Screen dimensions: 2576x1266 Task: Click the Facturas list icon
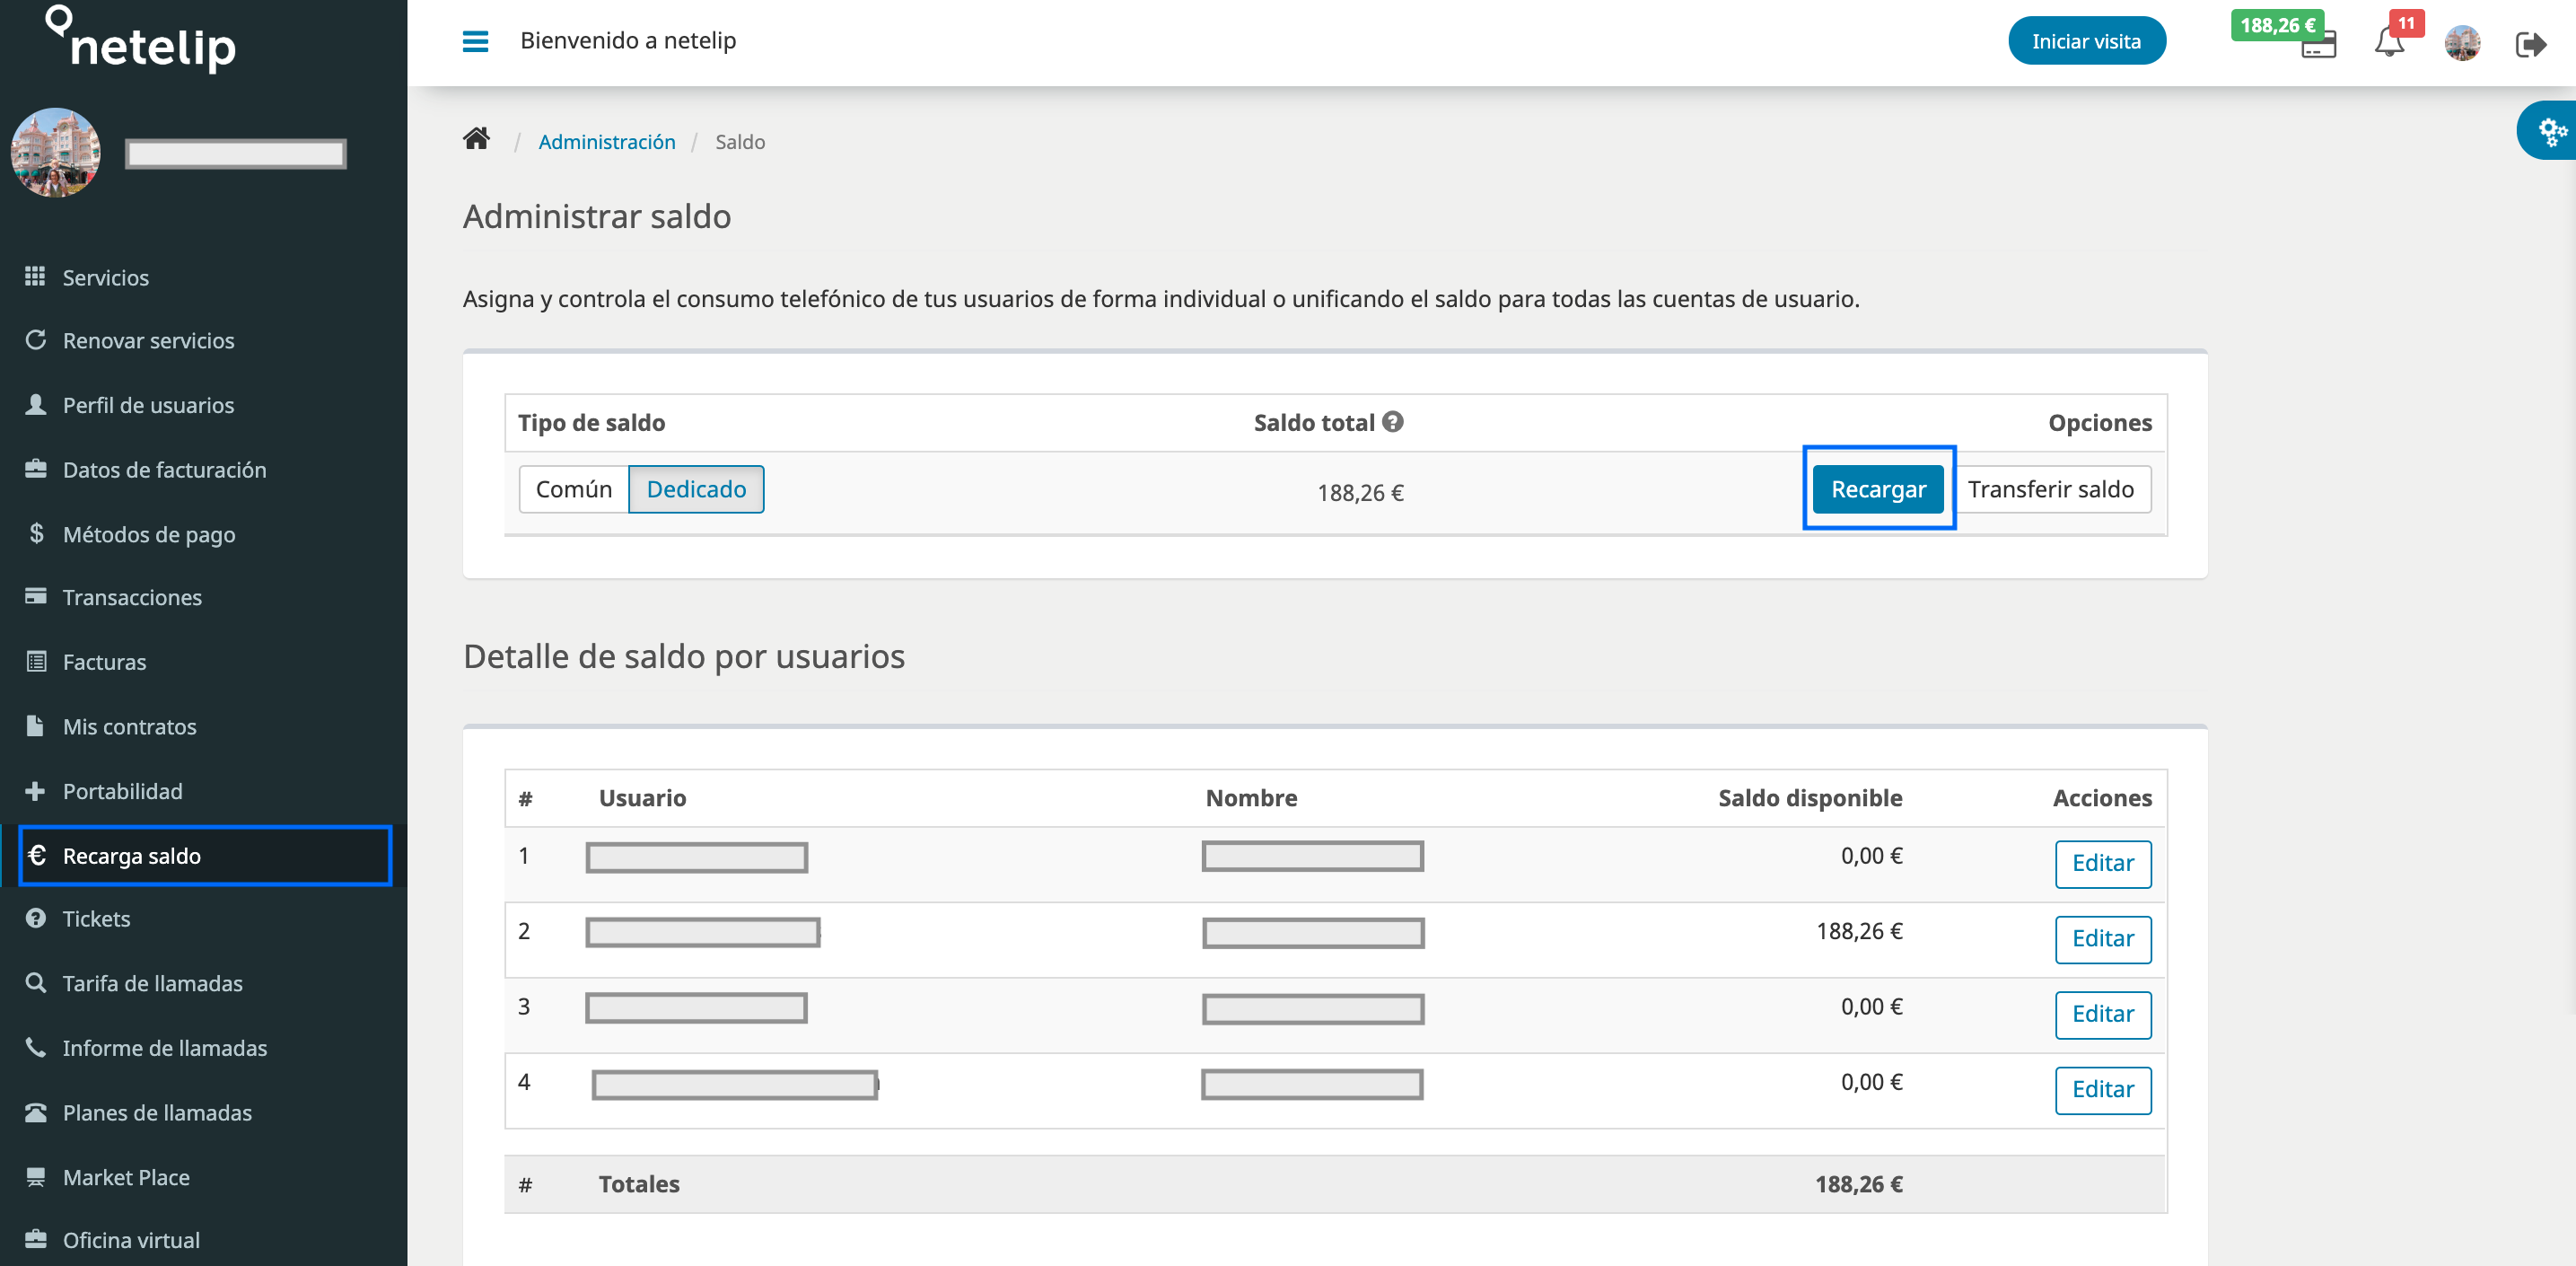click(35, 661)
